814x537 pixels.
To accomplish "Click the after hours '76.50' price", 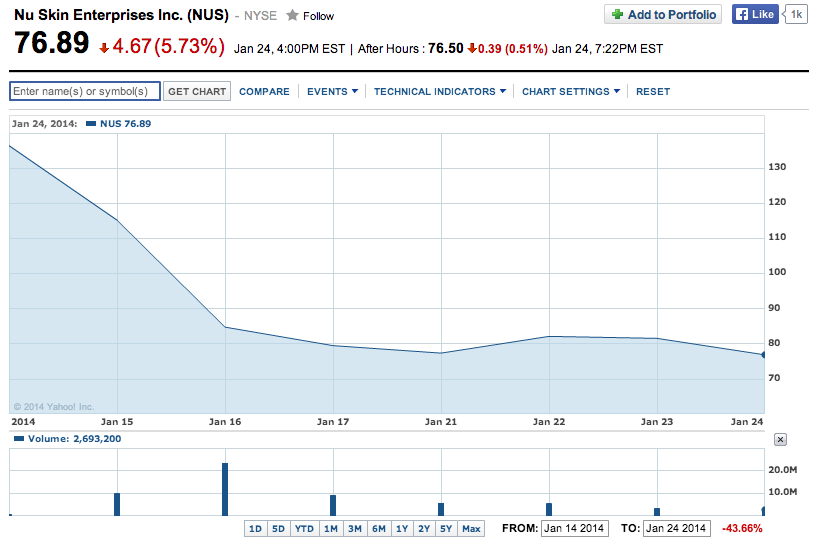I will [445, 48].
